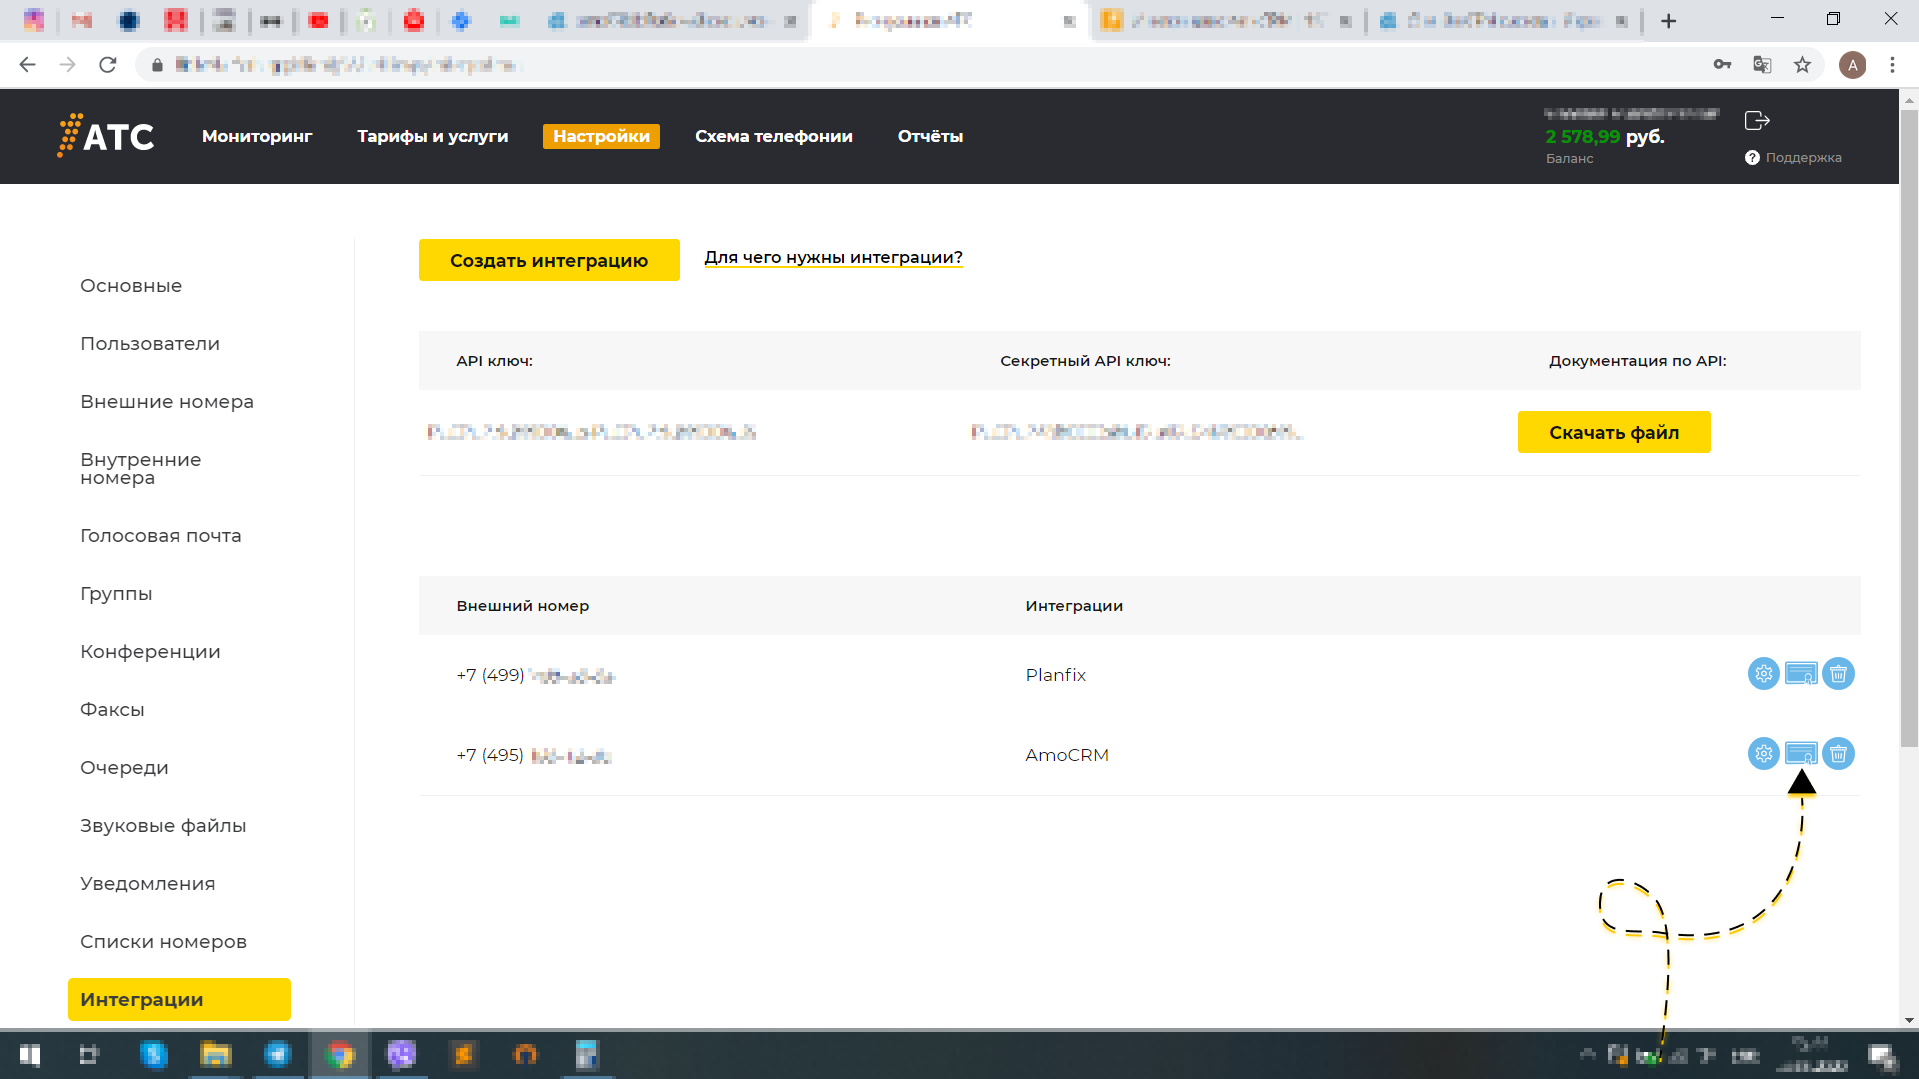Click the ATC logo
The image size is (1919, 1079).
click(106, 136)
